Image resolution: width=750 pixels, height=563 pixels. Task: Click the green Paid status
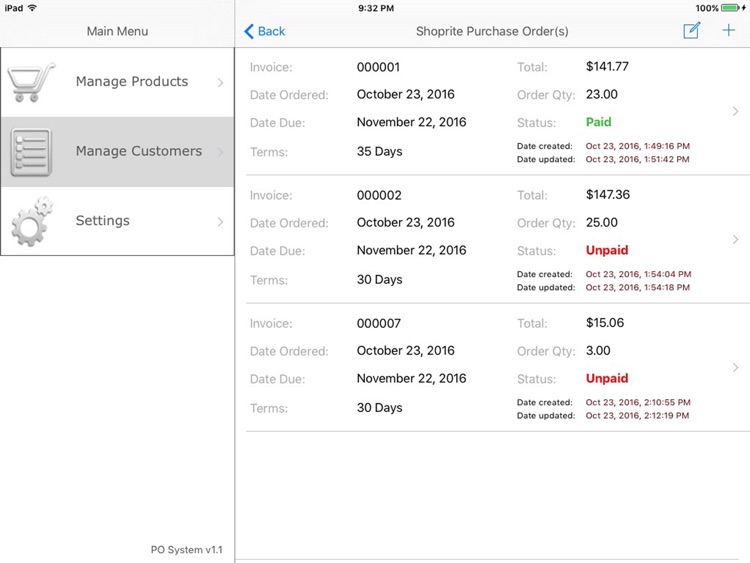(x=599, y=122)
